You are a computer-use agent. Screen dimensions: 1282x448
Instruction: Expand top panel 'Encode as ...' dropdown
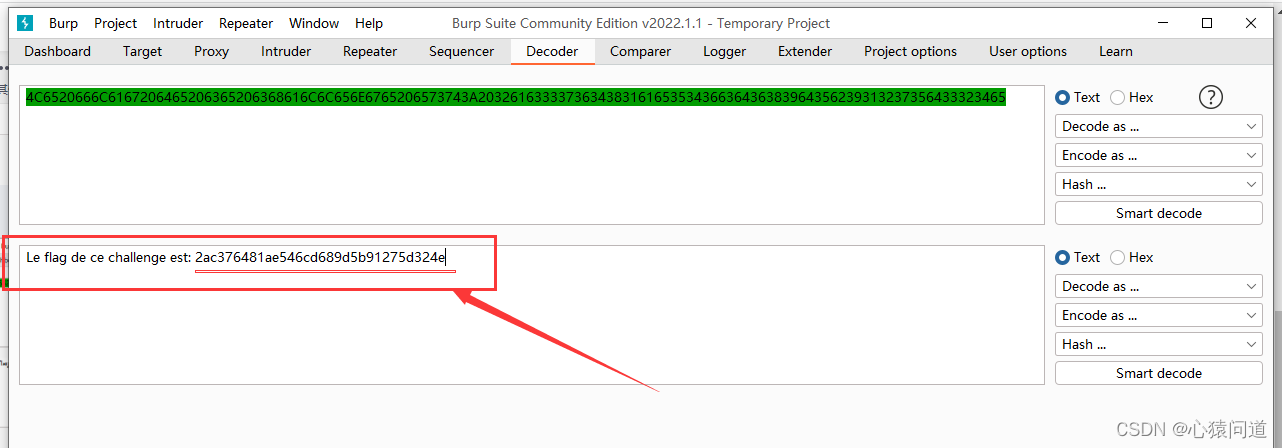1159,155
